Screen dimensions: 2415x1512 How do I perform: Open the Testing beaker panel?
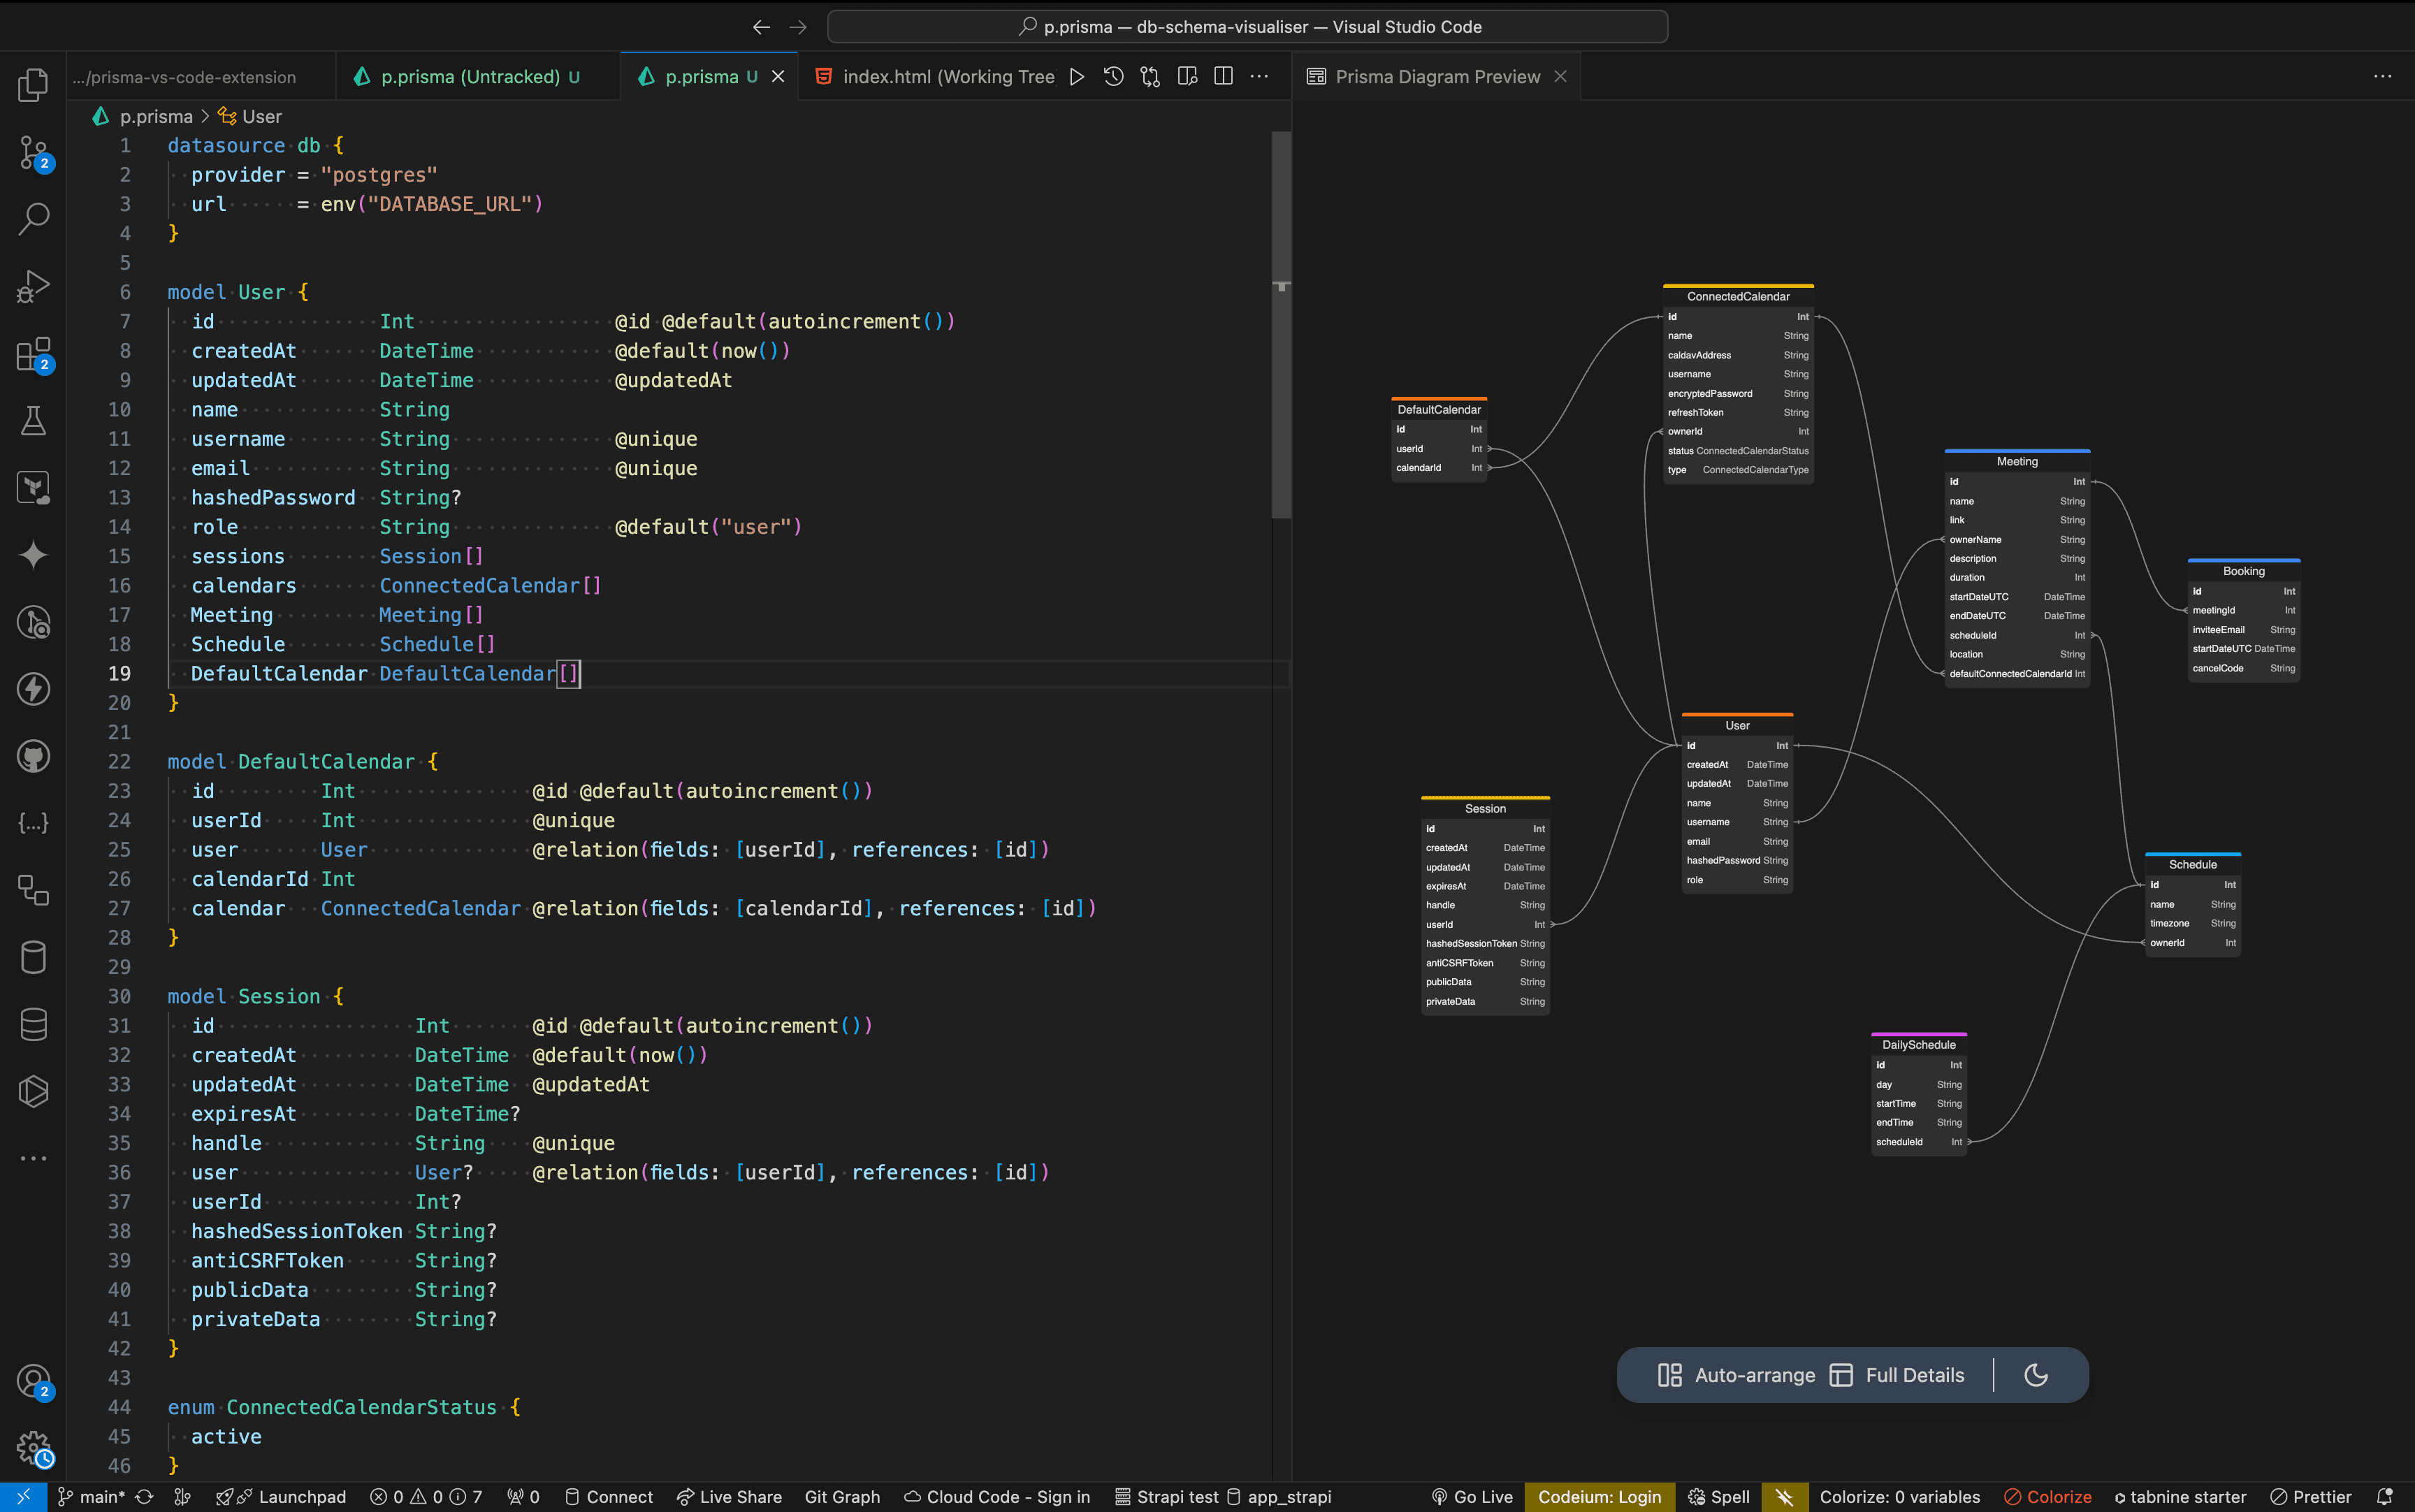pos(33,420)
